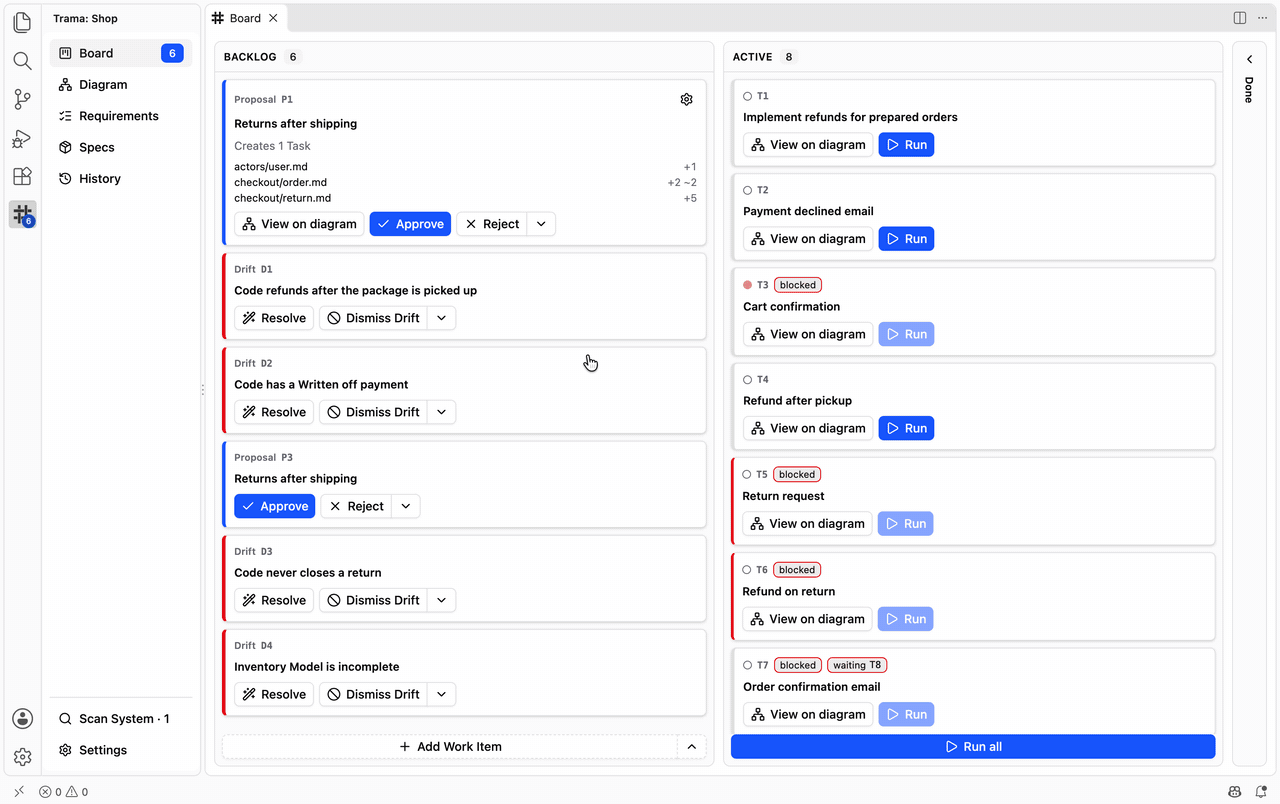Expand chevron beside Add Work Item
The image size is (1280, 804).
[692, 747]
